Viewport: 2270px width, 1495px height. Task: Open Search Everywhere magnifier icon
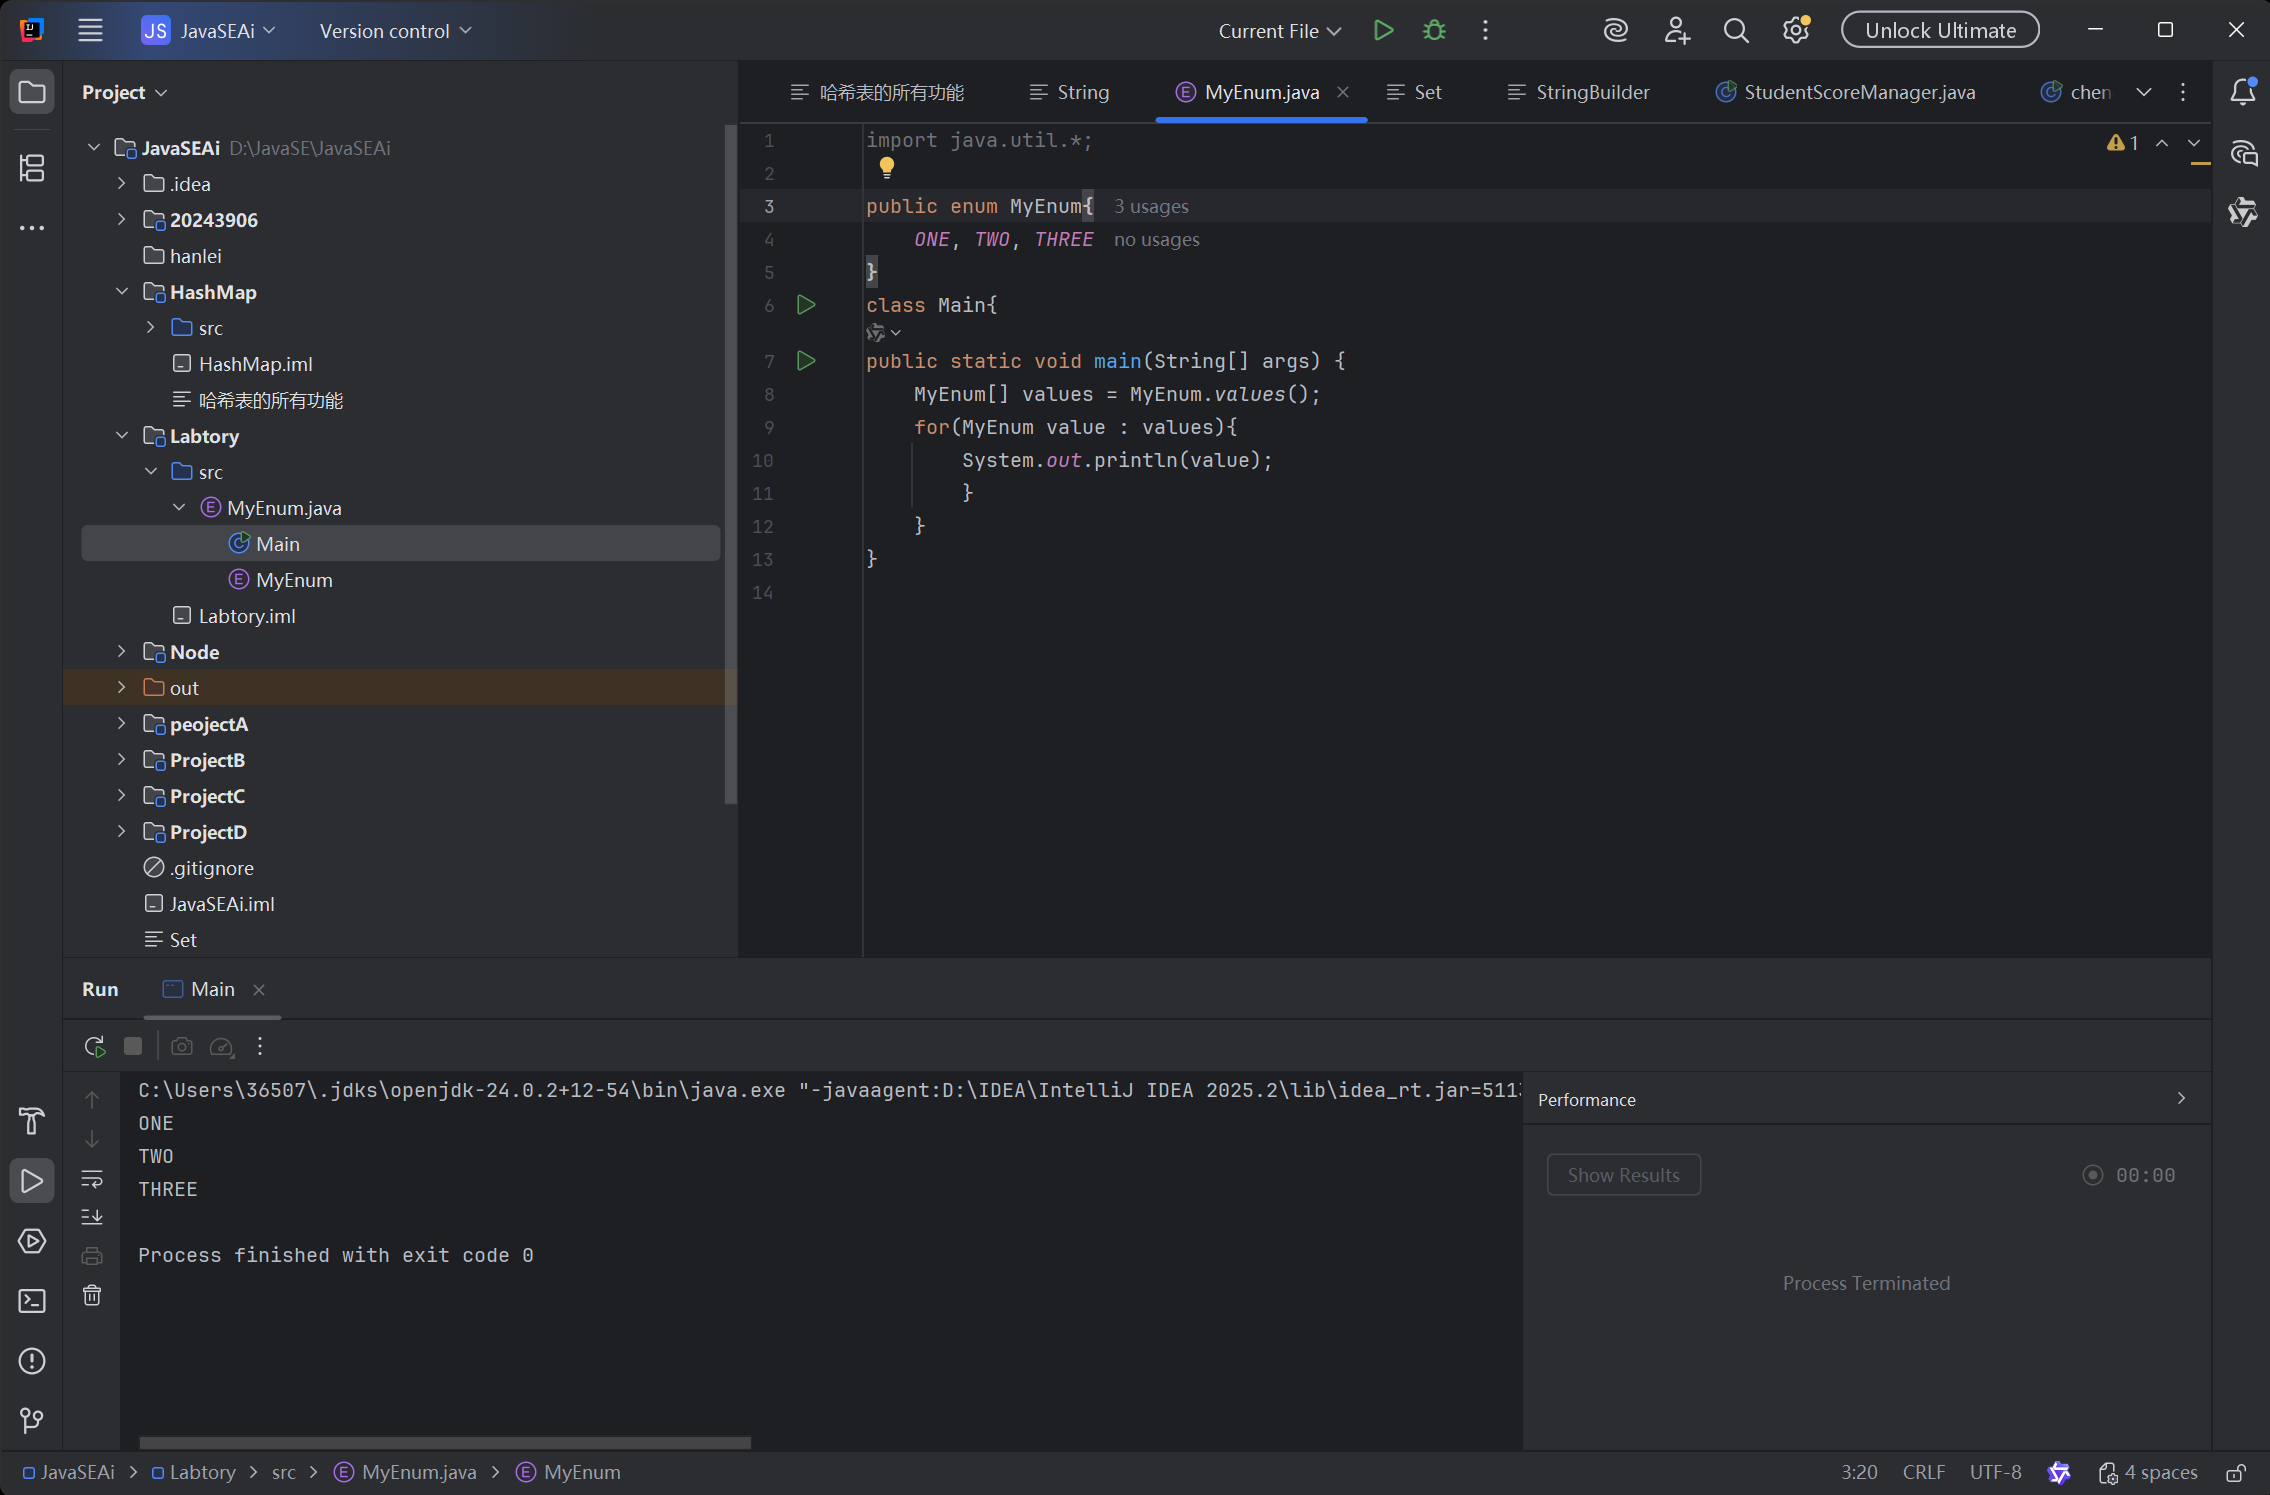[1736, 30]
